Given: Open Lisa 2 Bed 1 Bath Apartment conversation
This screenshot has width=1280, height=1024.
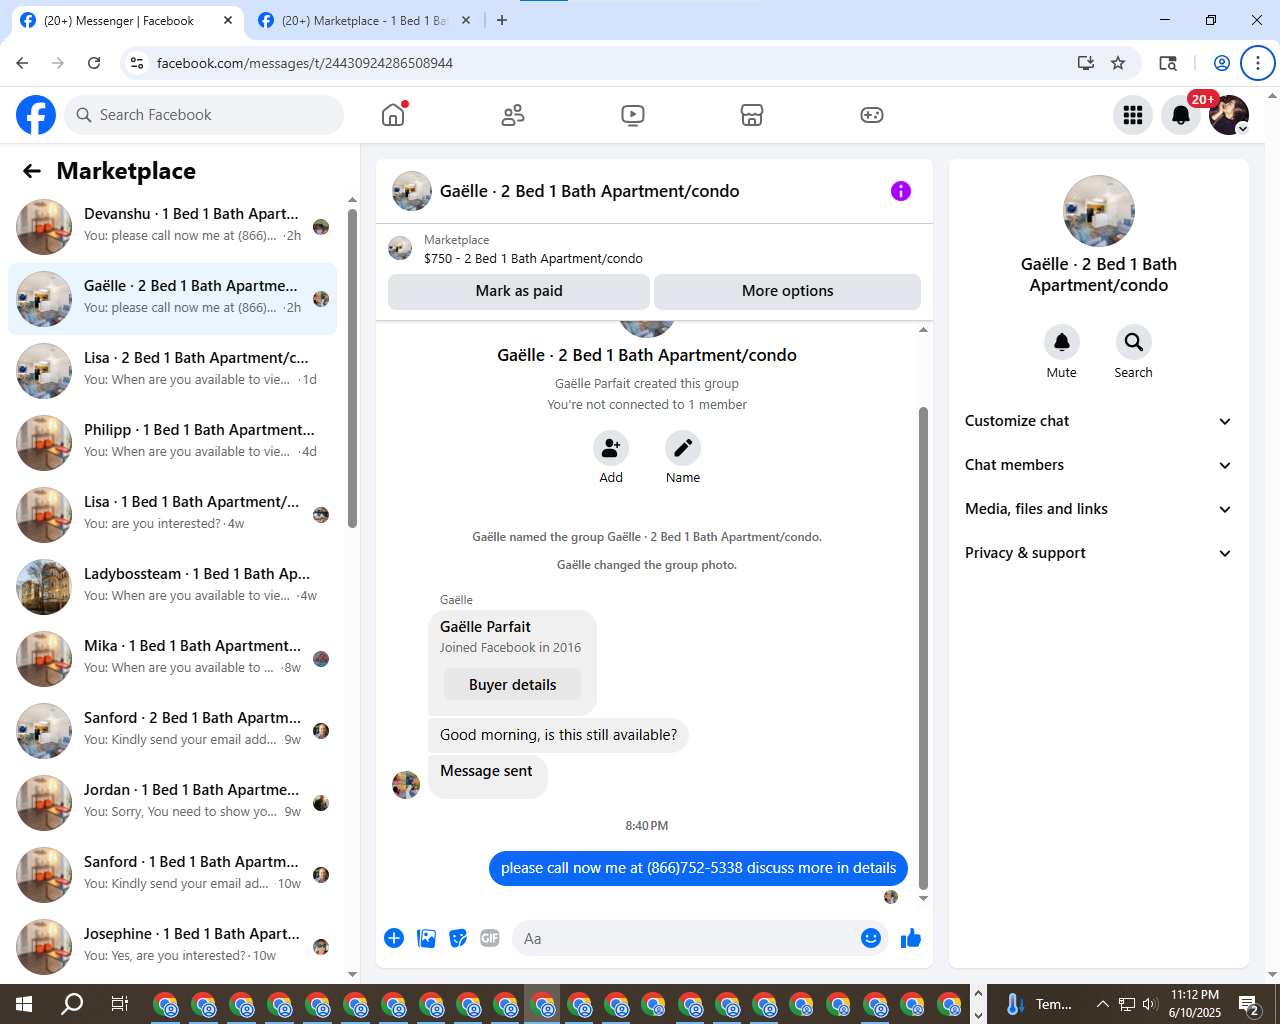Looking at the screenshot, I should (172, 371).
